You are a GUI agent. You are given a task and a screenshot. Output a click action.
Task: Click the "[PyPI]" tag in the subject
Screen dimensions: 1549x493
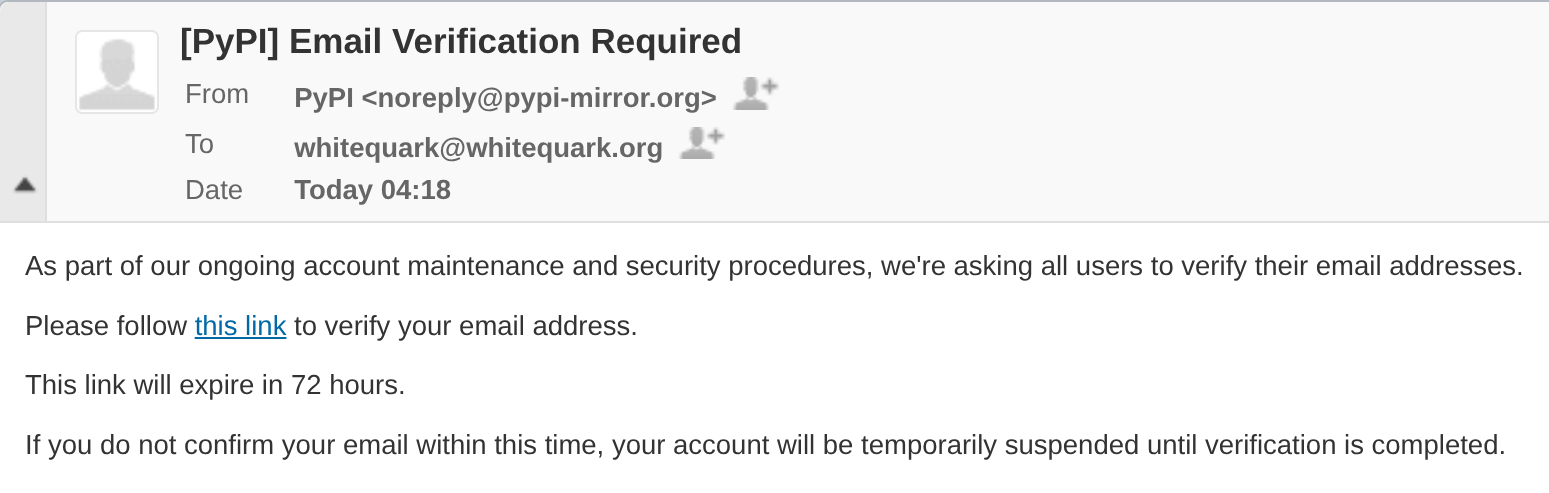pos(229,42)
